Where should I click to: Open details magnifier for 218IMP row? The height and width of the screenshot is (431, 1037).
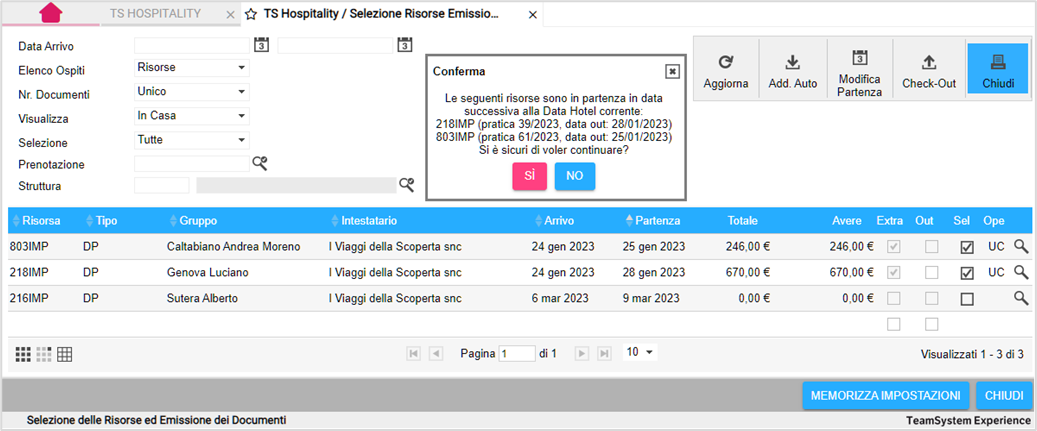coord(1022,272)
